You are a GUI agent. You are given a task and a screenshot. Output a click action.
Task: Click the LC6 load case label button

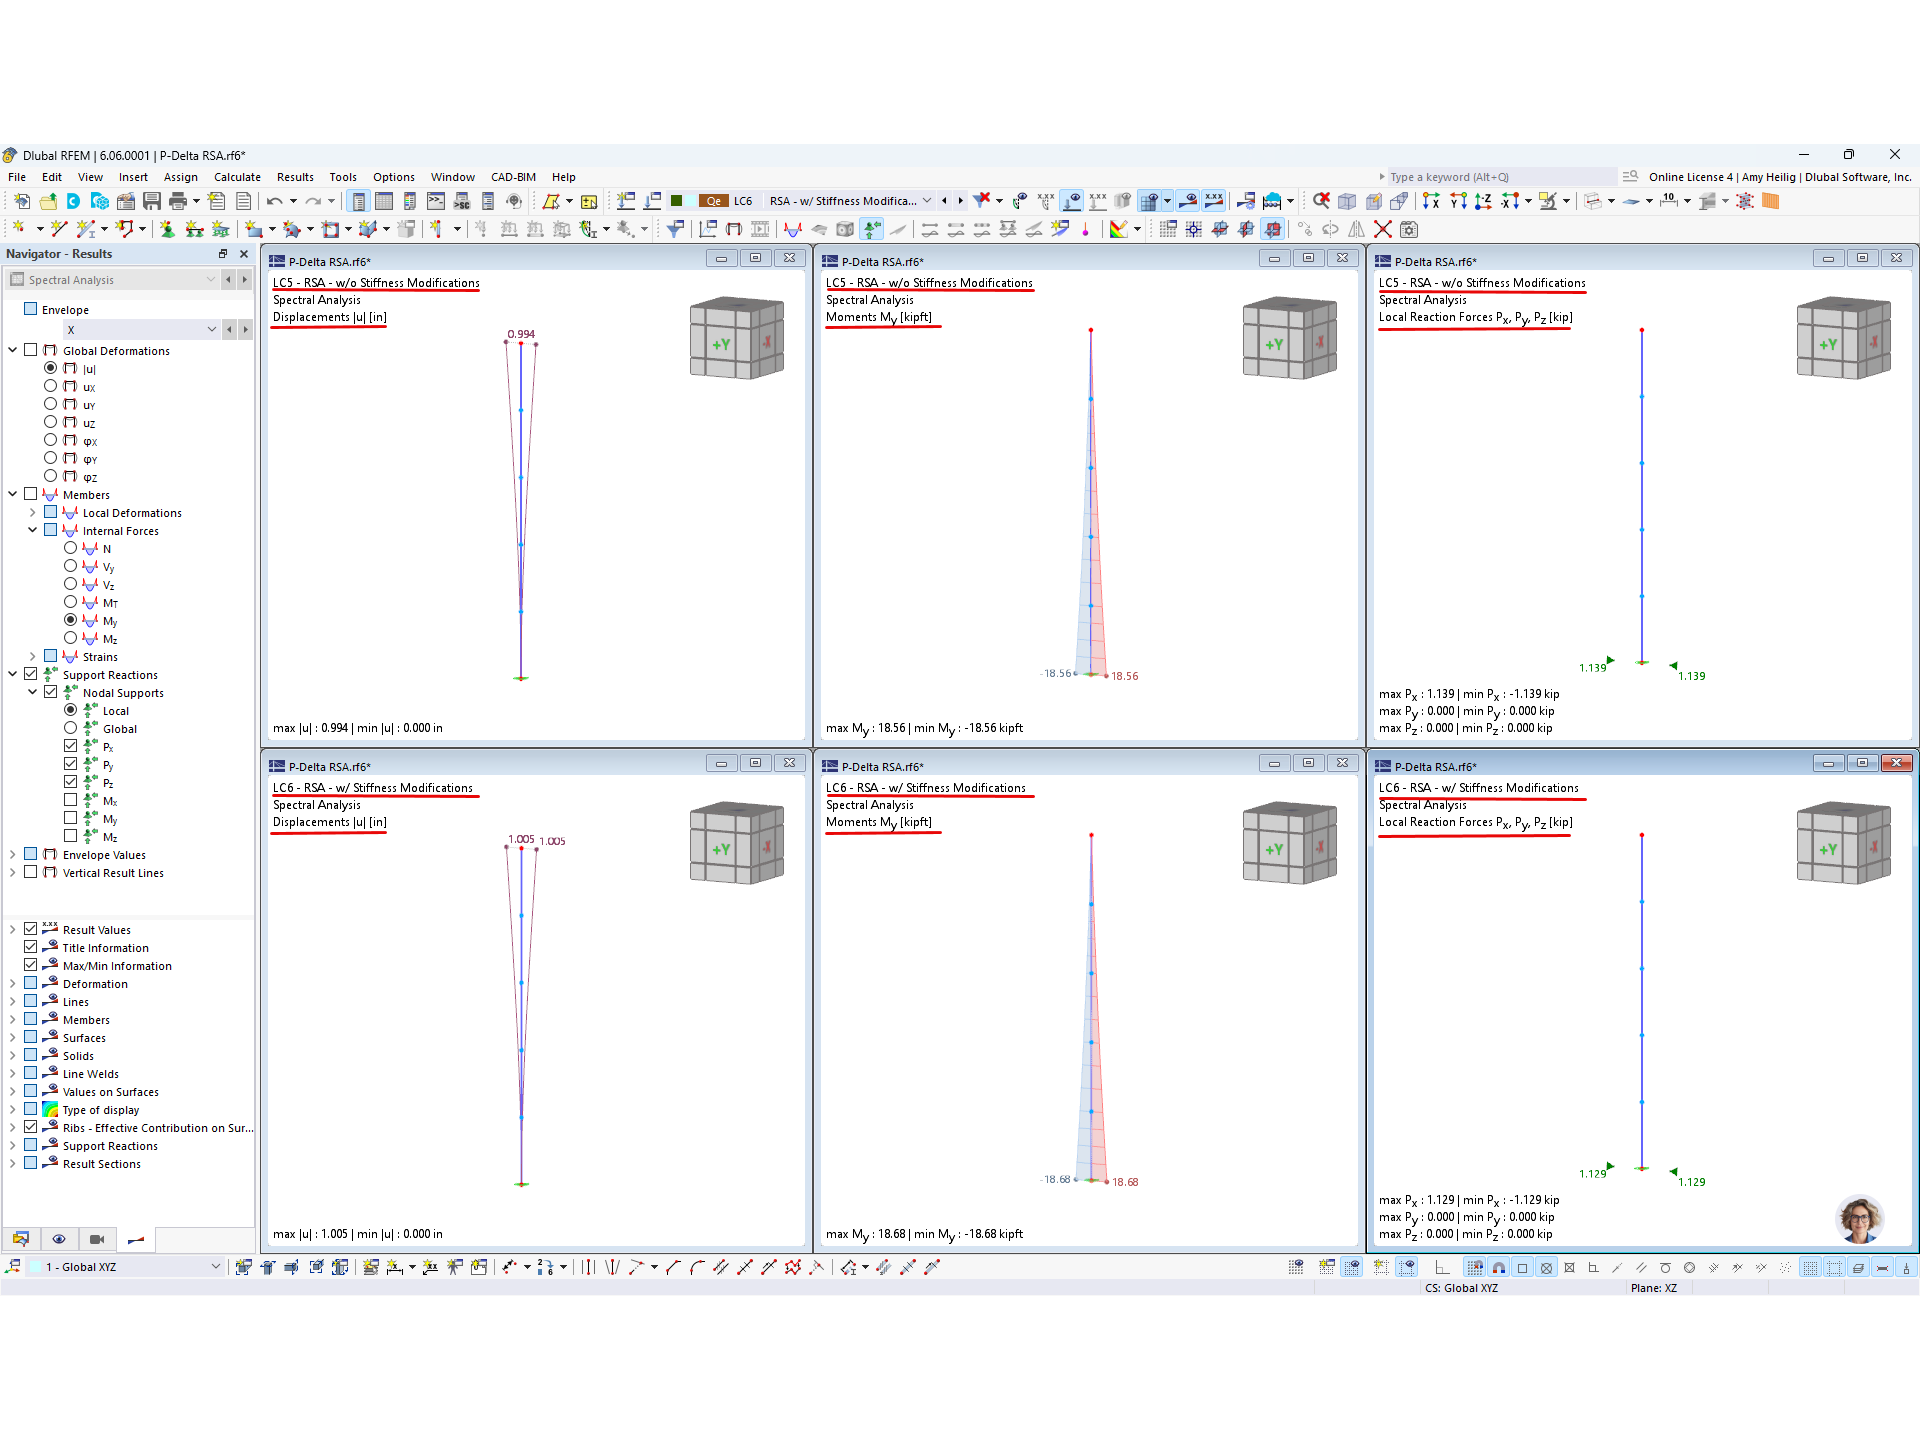tap(744, 200)
